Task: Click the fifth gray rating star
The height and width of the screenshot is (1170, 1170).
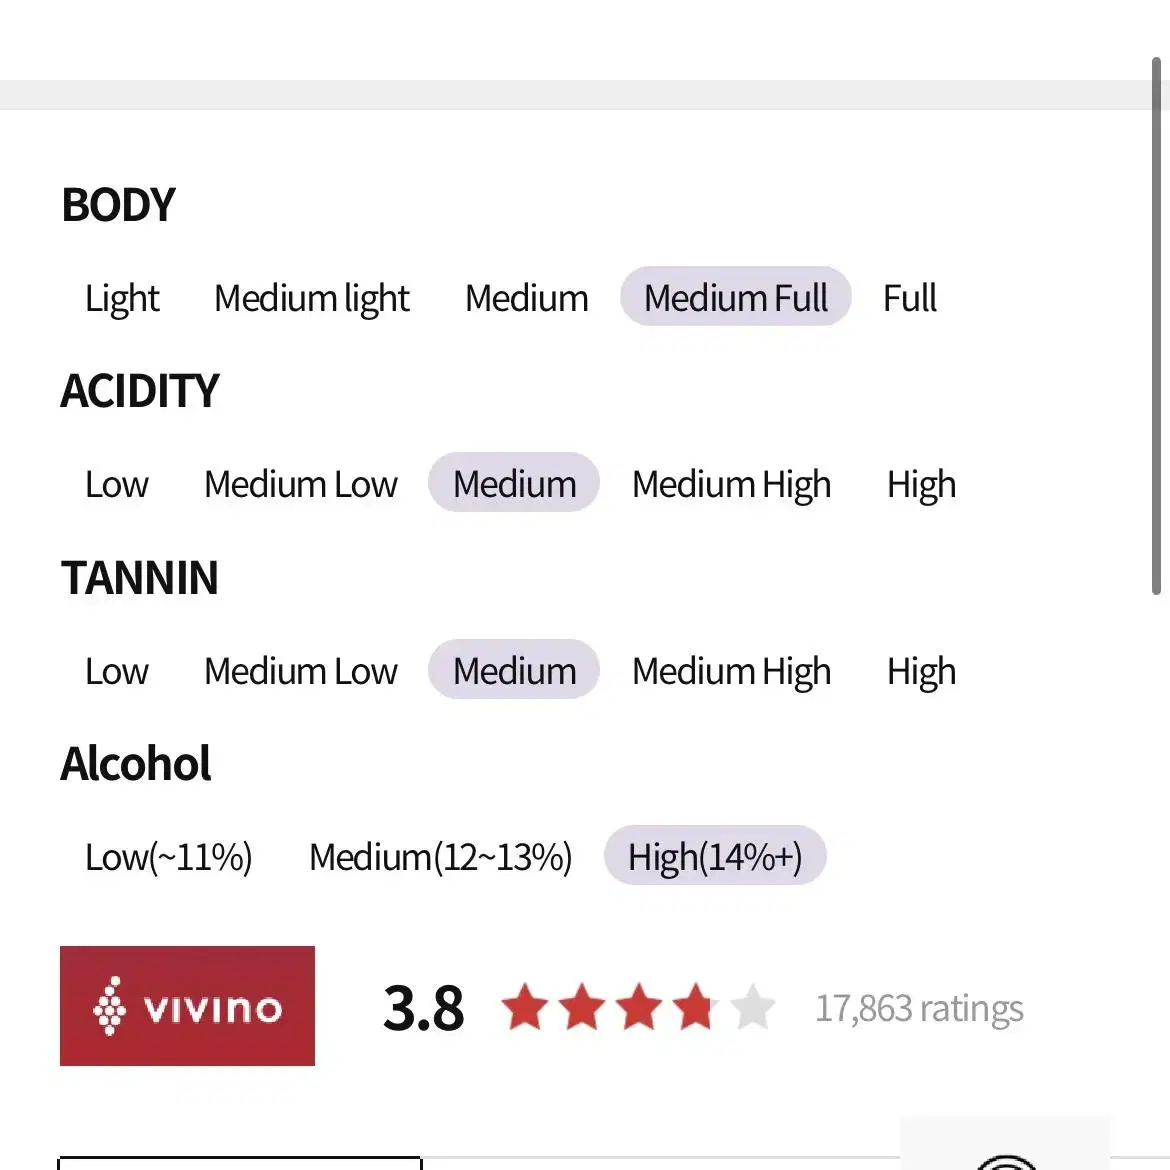Action: tap(753, 1007)
